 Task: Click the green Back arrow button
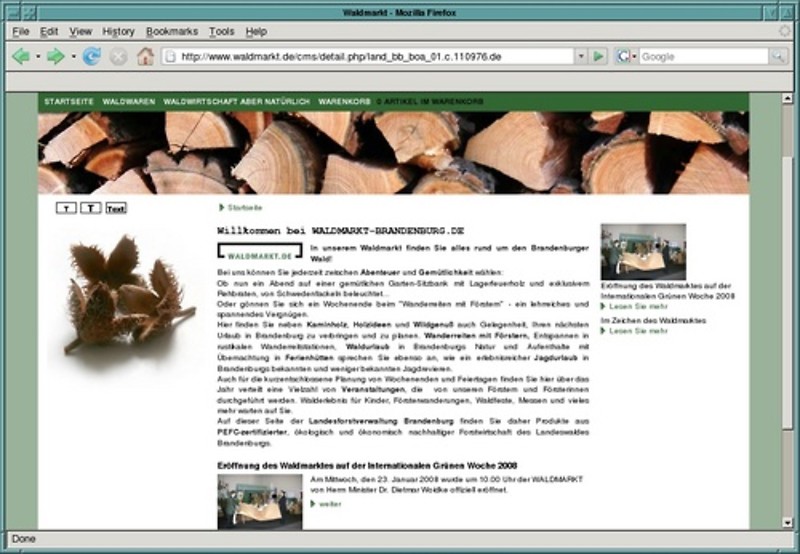coord(21,56)
